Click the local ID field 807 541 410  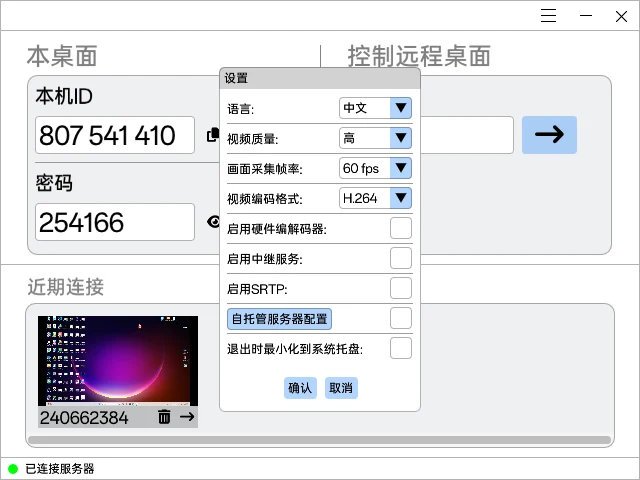pyautogui.click(x=115, y=135)
